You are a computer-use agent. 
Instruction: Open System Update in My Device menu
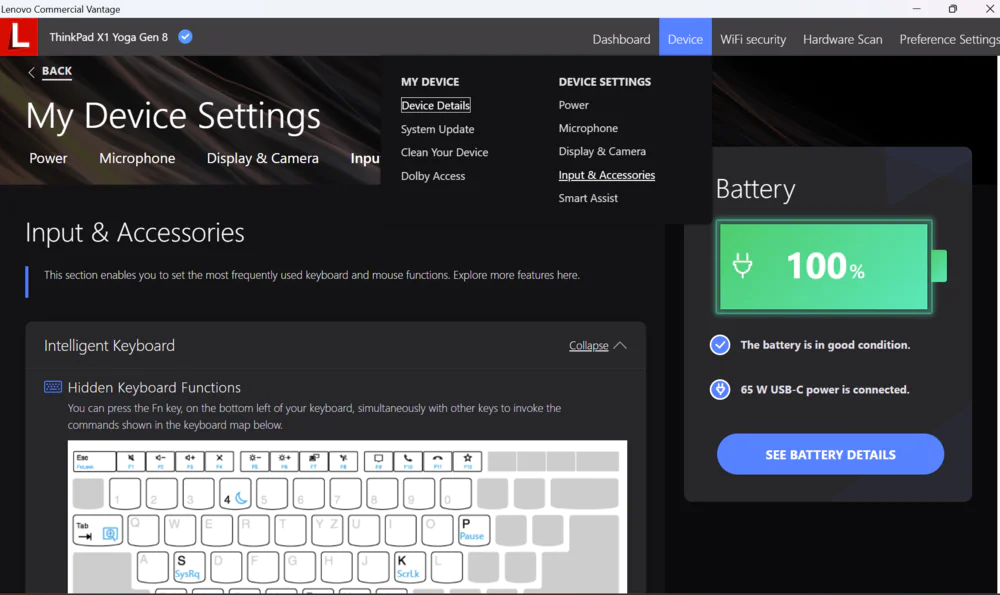pos(438,129)
